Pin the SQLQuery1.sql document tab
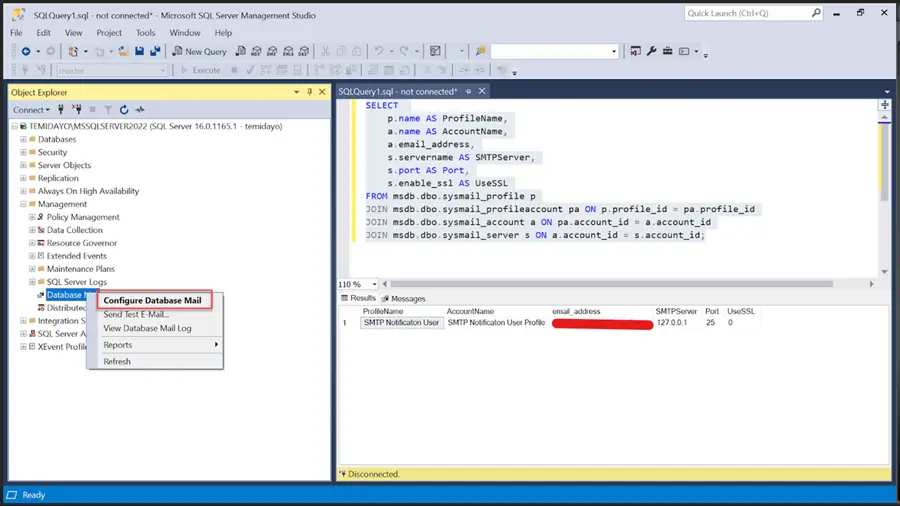 pos(468,91)
